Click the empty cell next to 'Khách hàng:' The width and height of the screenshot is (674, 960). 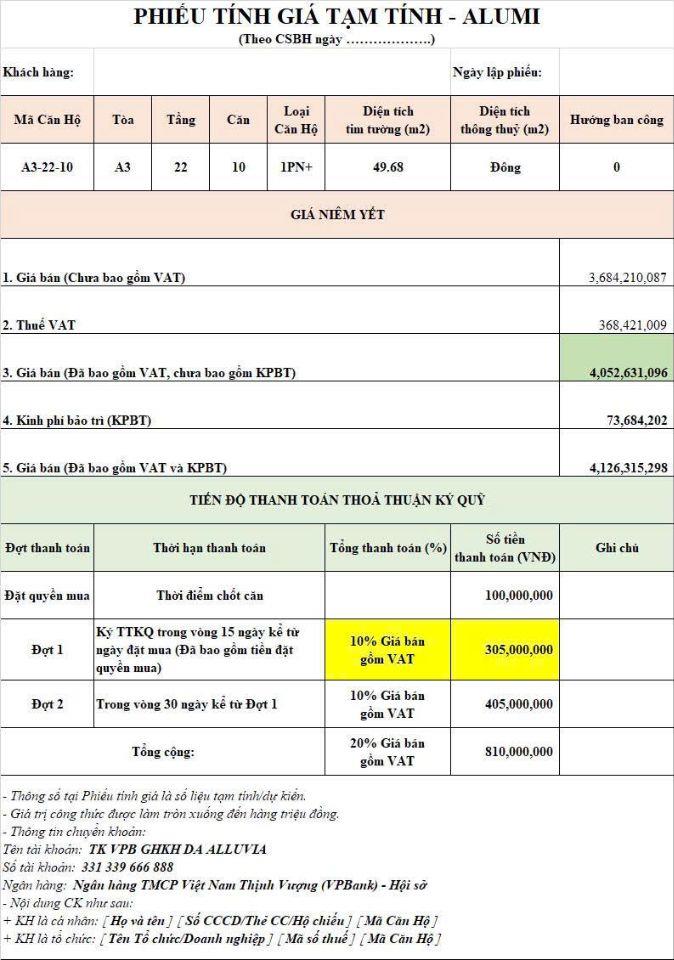[x=272, y=72]
